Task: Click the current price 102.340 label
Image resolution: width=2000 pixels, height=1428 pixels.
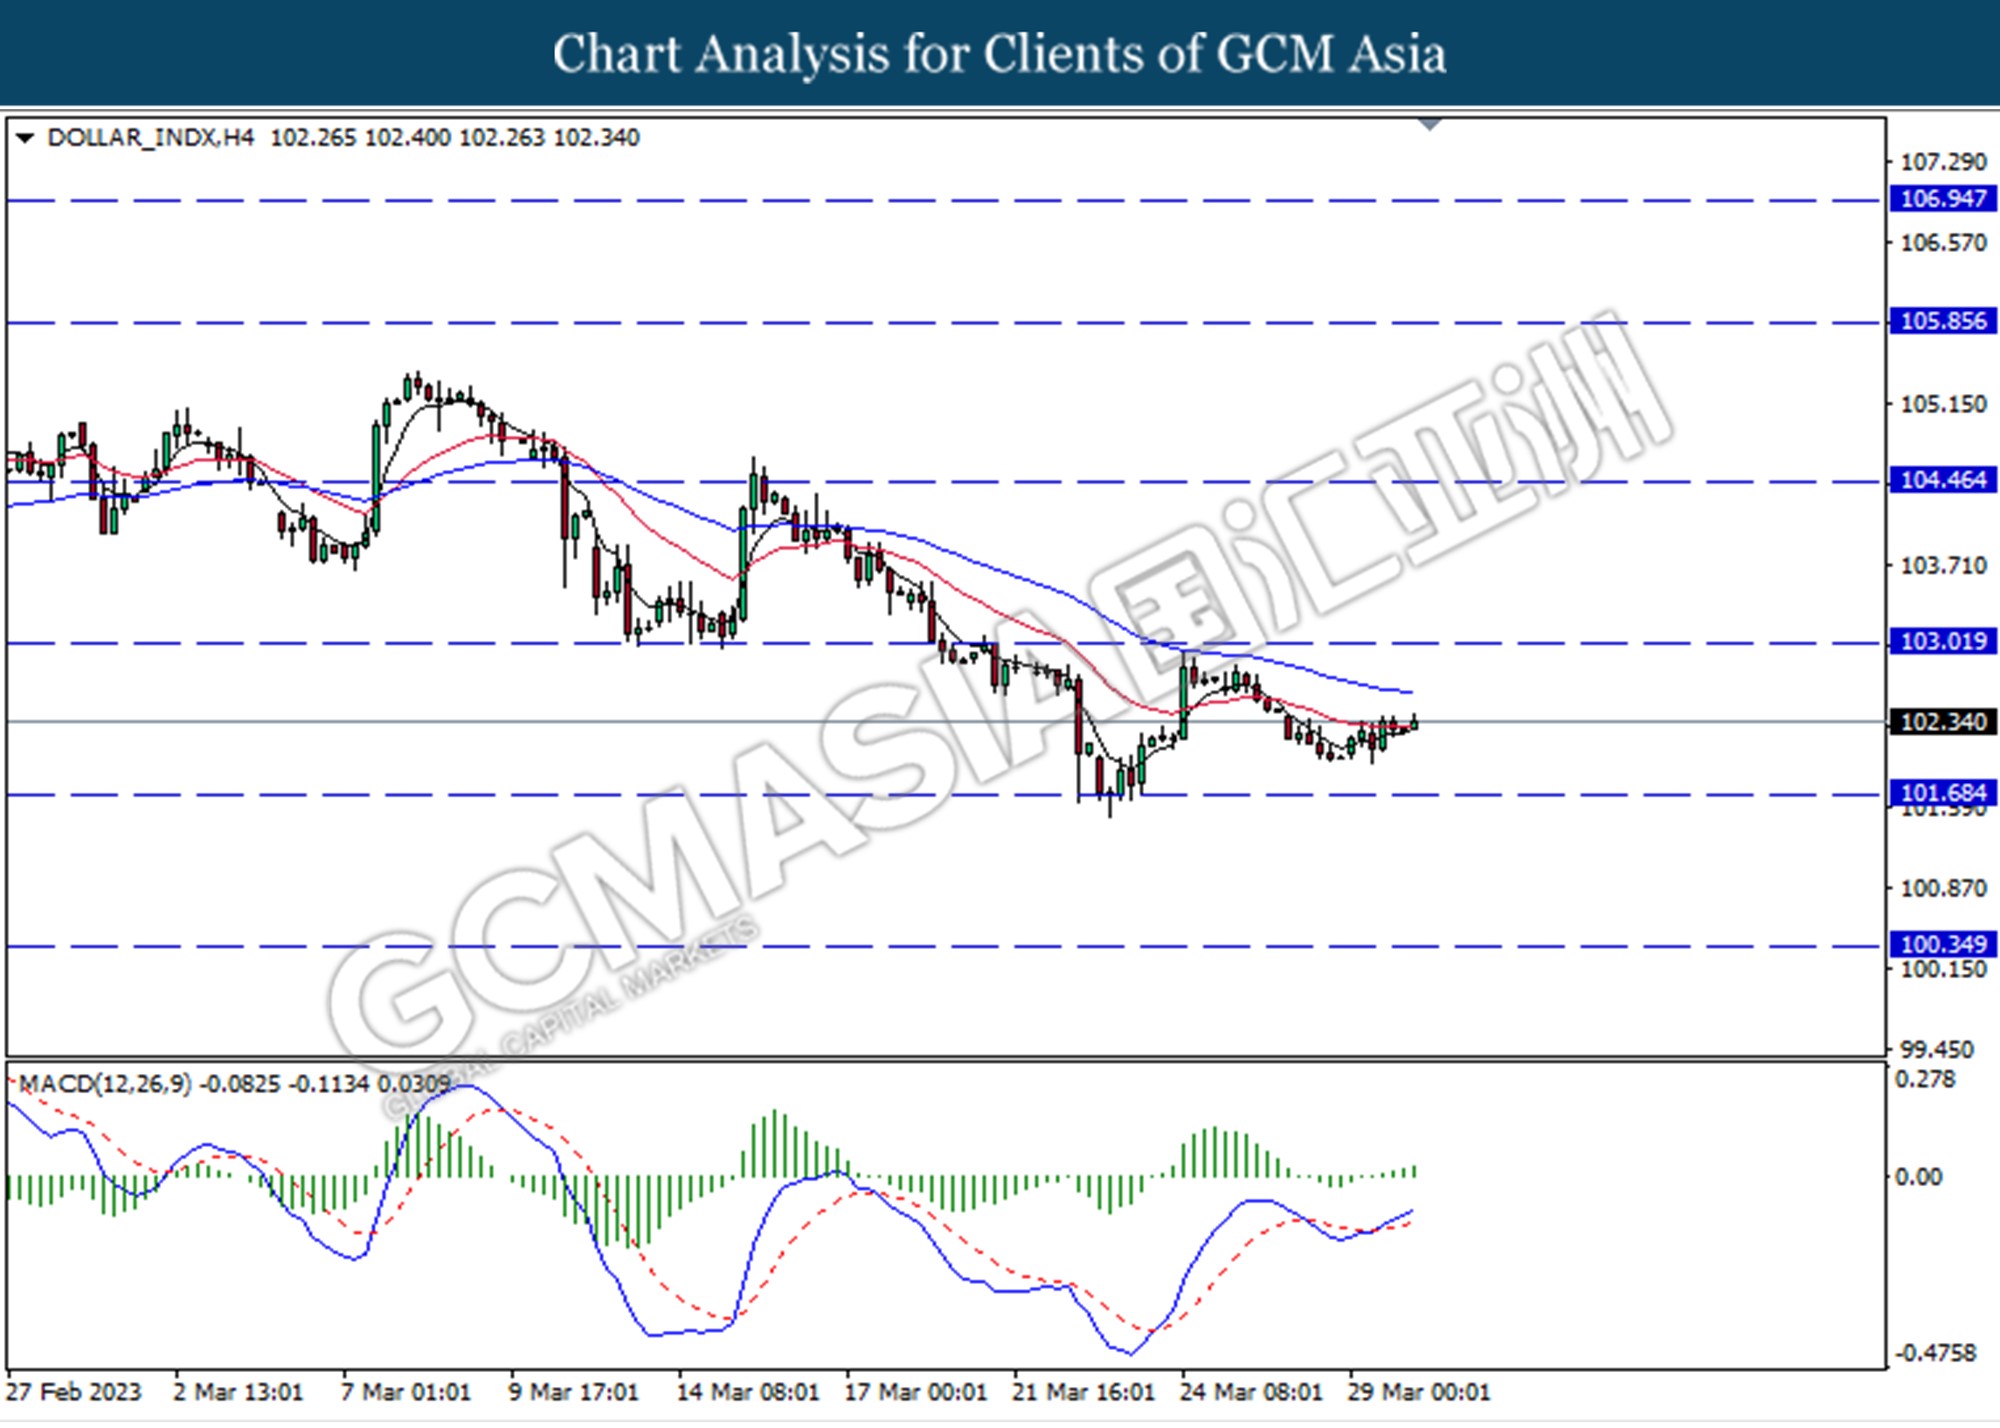Action: (1942, 722)
